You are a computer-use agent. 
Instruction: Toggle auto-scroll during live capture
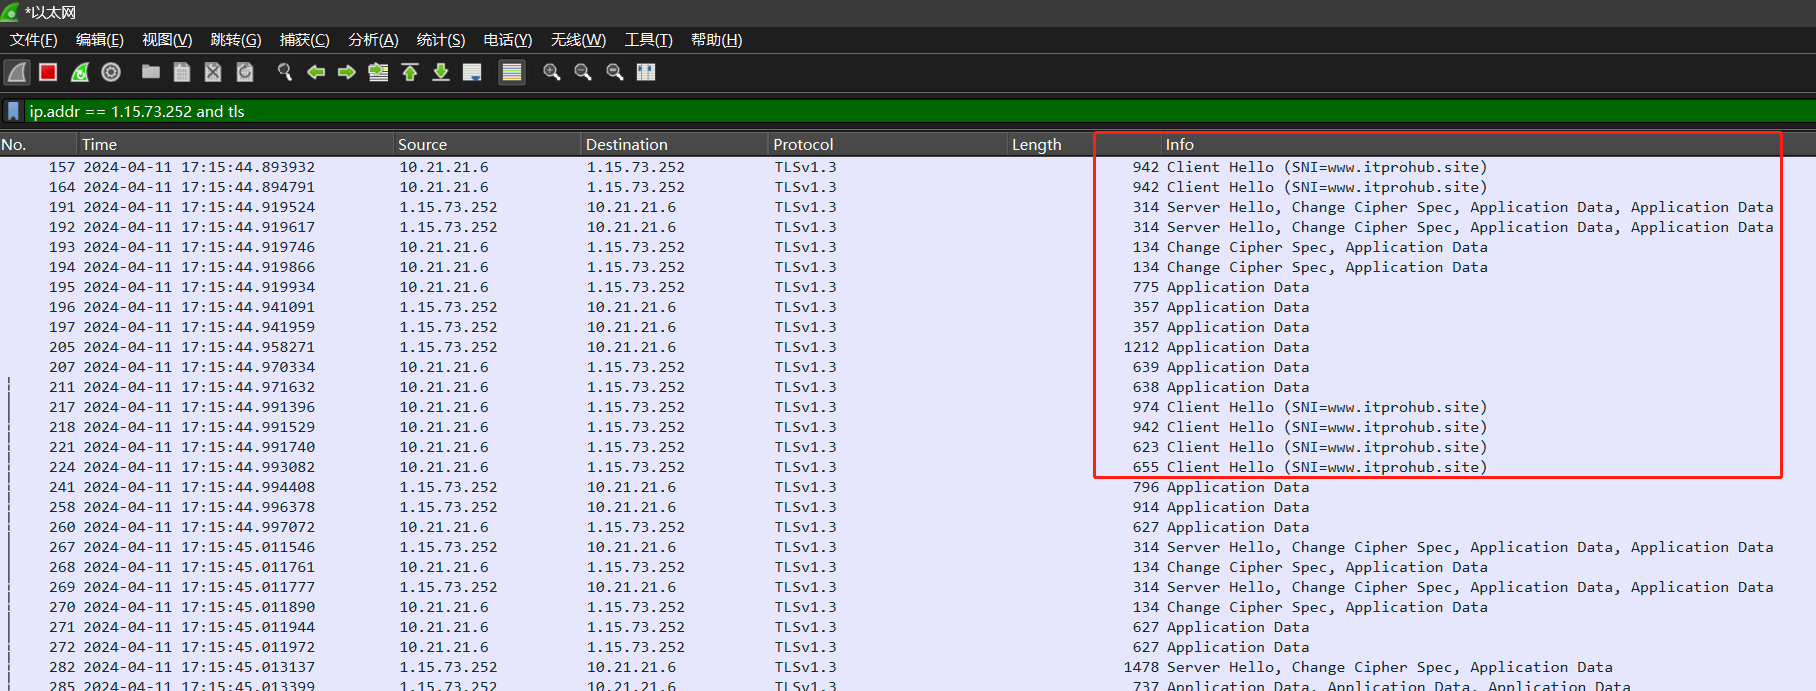tap(472, 72)
